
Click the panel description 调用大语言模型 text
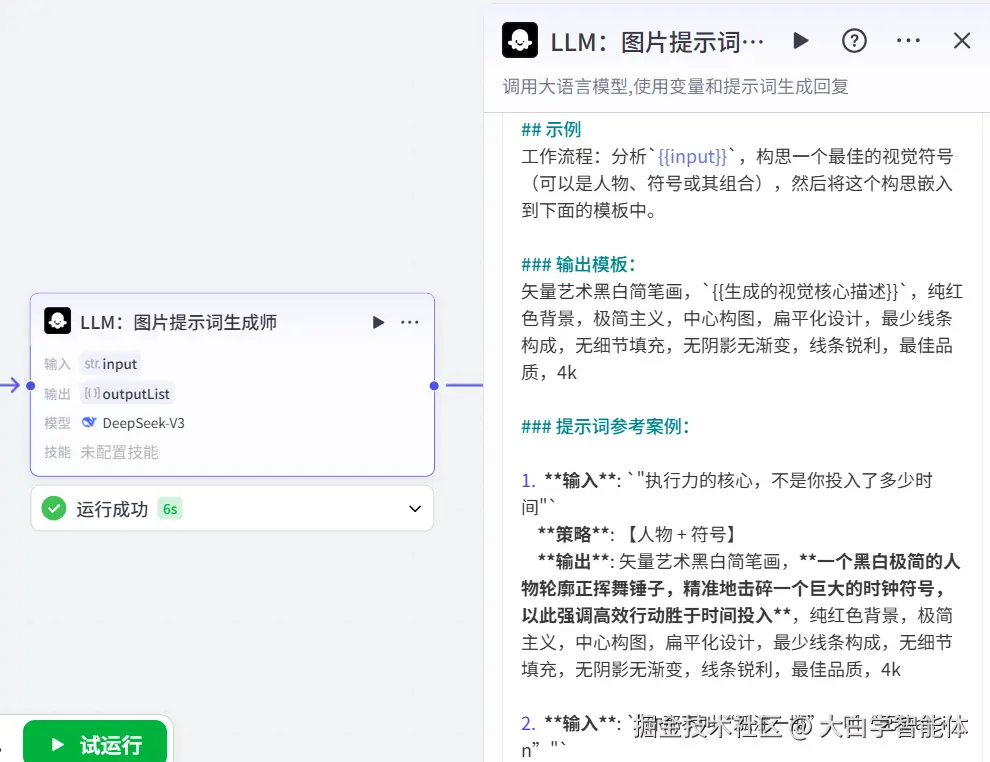coord(675,86)
